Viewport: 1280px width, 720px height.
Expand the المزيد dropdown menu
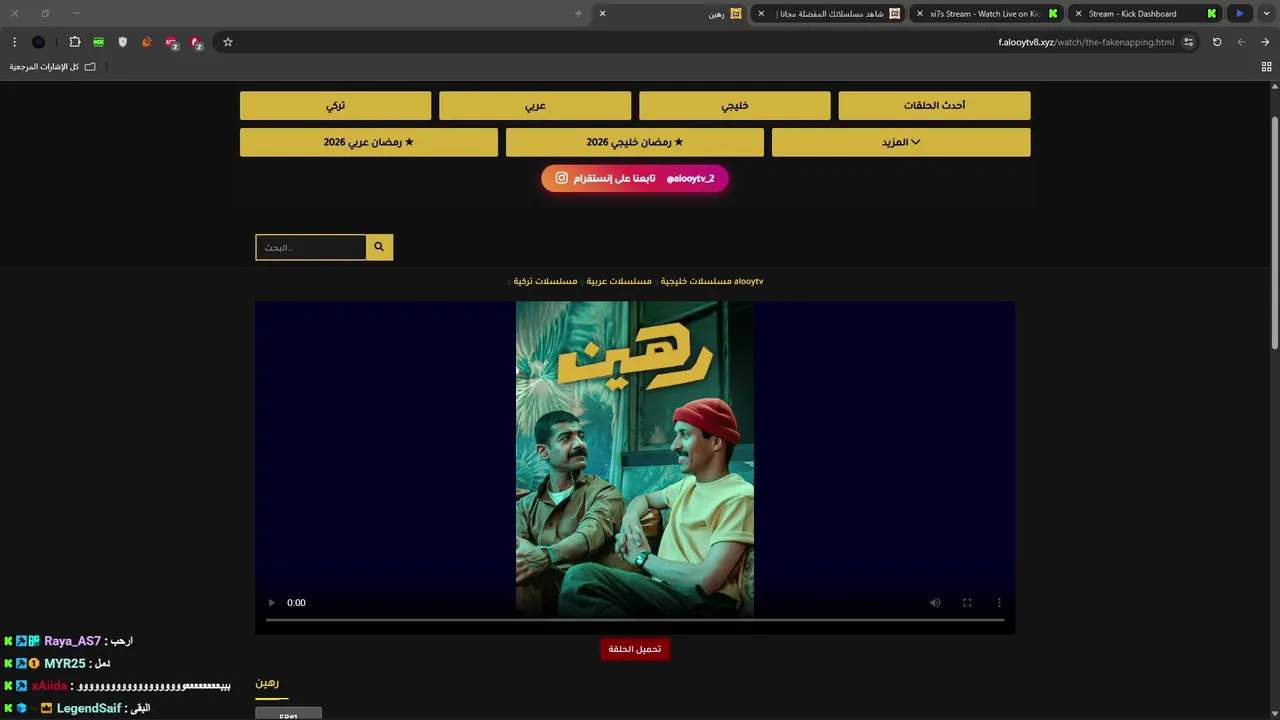click(901, 142)
